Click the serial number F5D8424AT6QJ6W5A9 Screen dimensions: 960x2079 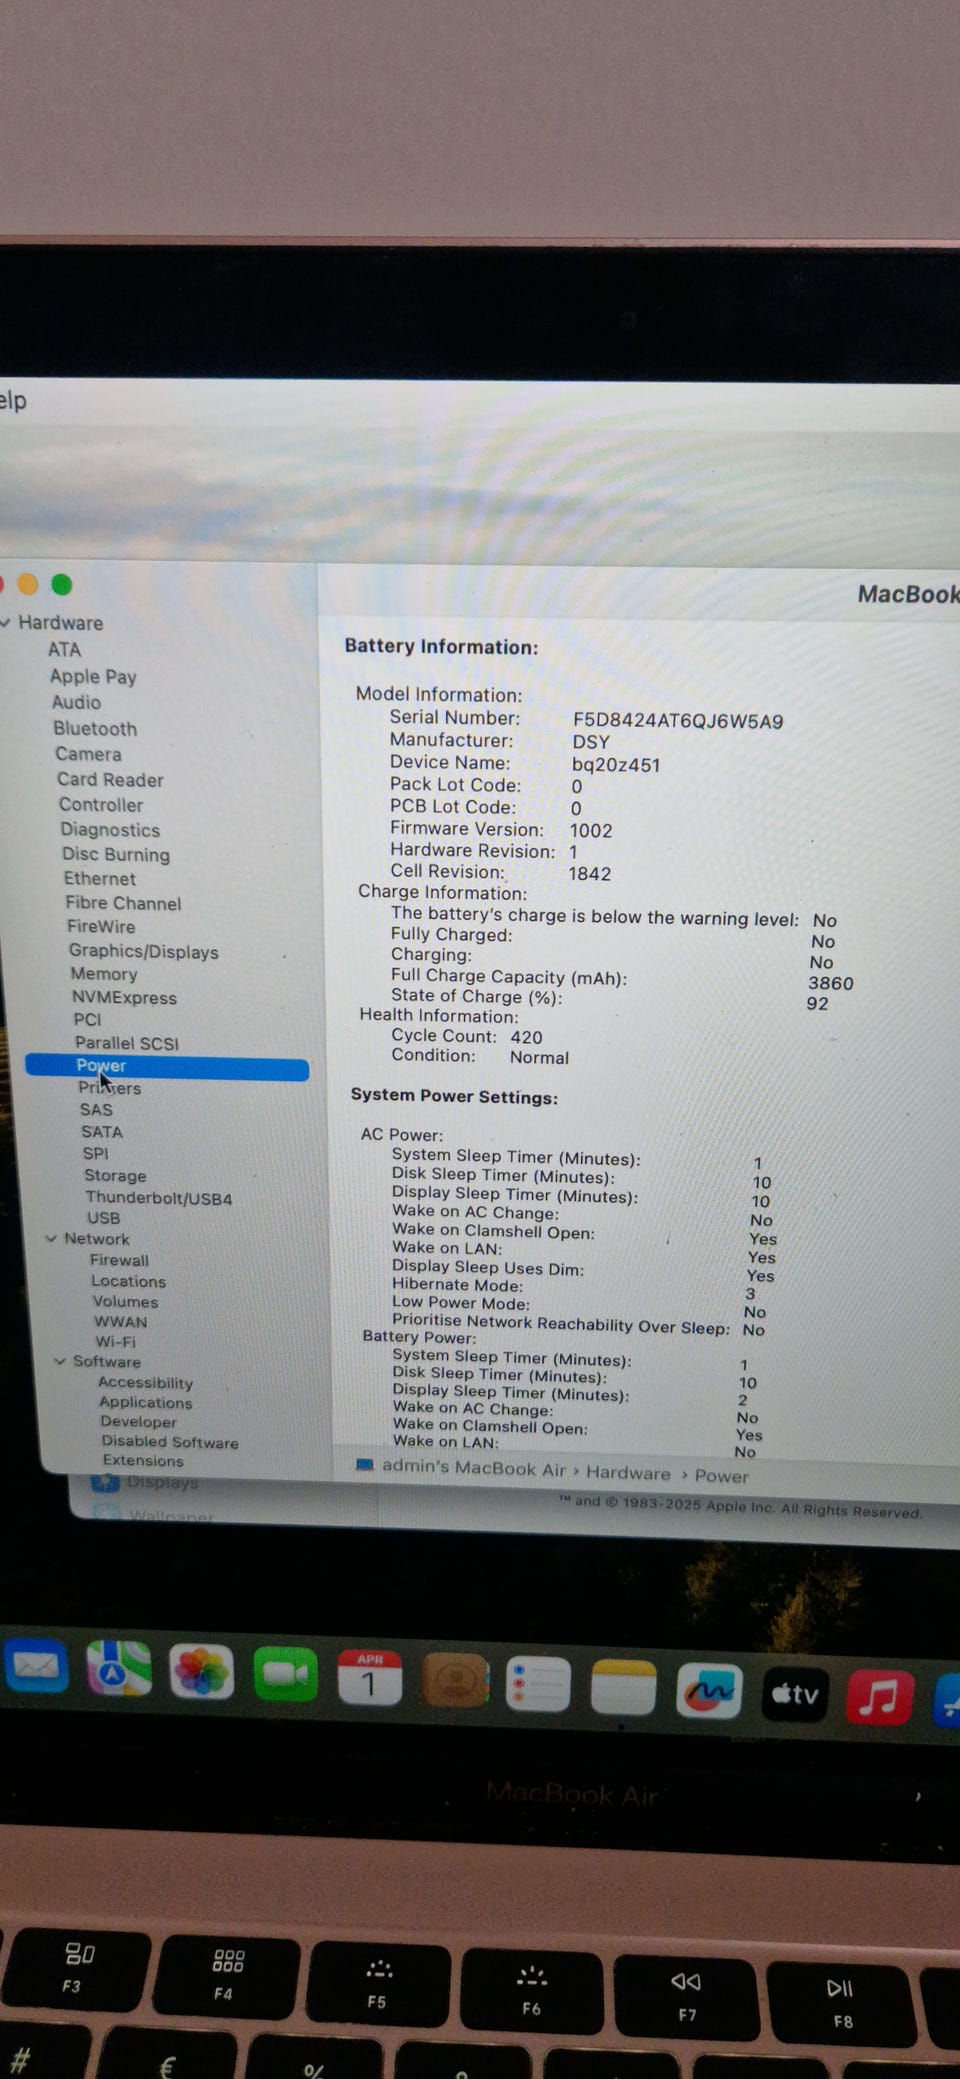coord(678,720)
